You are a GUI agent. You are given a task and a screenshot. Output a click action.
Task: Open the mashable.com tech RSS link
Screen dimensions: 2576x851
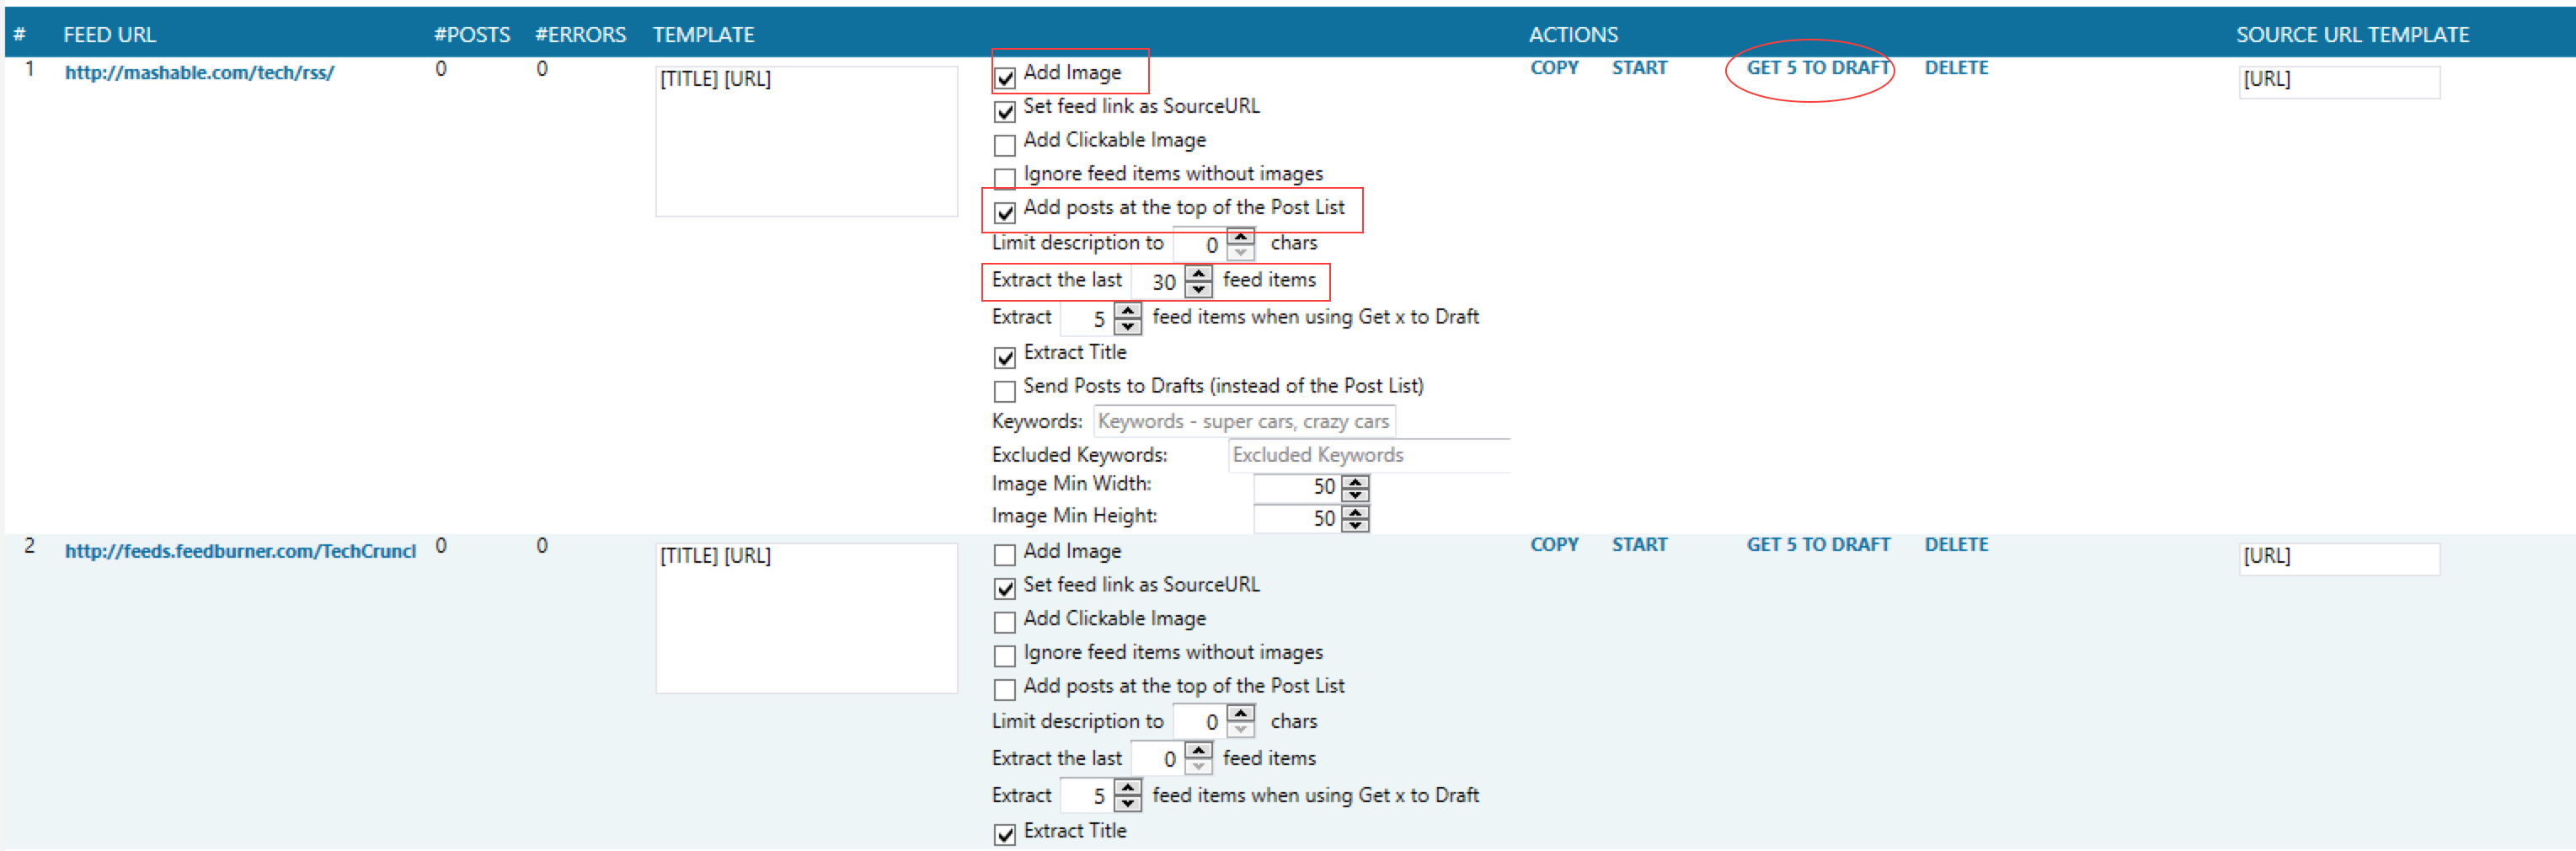(x=200, y=73)
